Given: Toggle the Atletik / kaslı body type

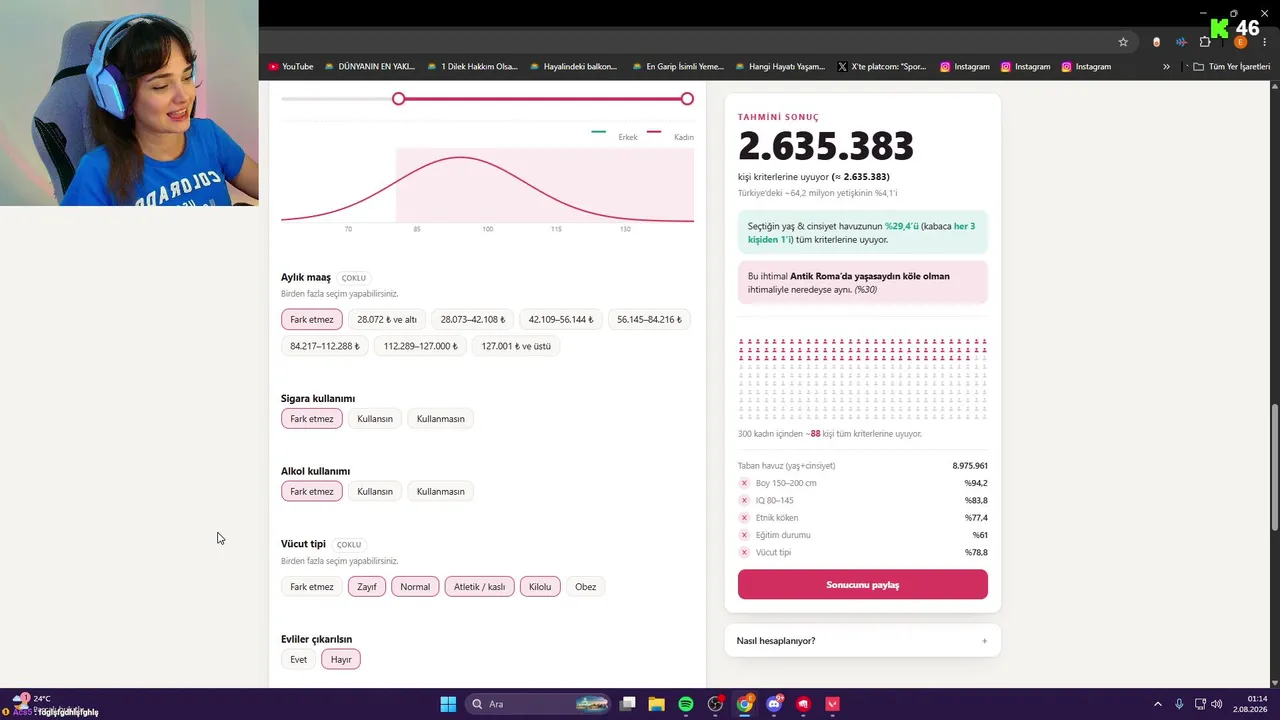Looking at the screenshot, I should pos(480,587).
